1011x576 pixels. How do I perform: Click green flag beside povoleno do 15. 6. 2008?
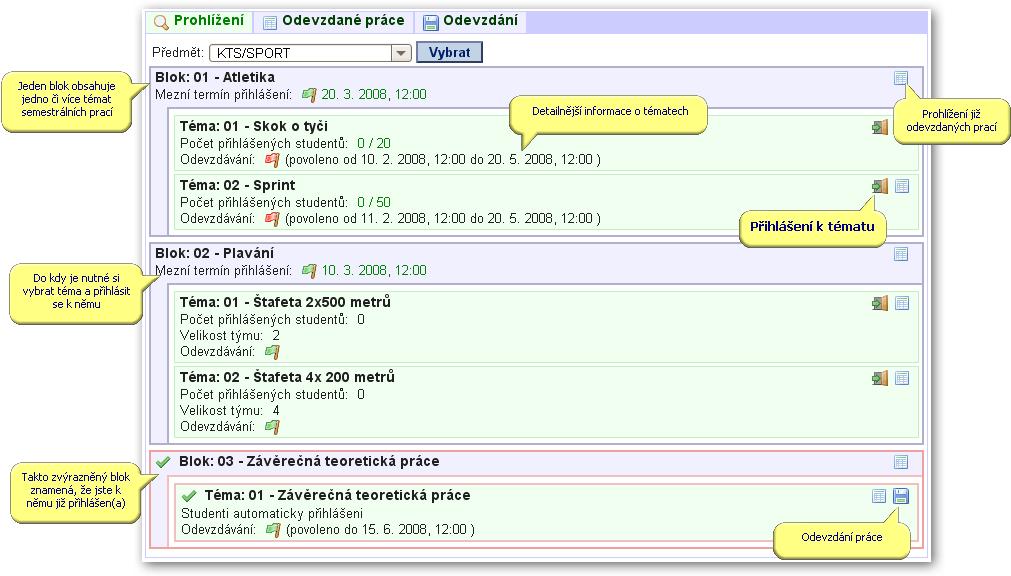[x=273, y=530]
